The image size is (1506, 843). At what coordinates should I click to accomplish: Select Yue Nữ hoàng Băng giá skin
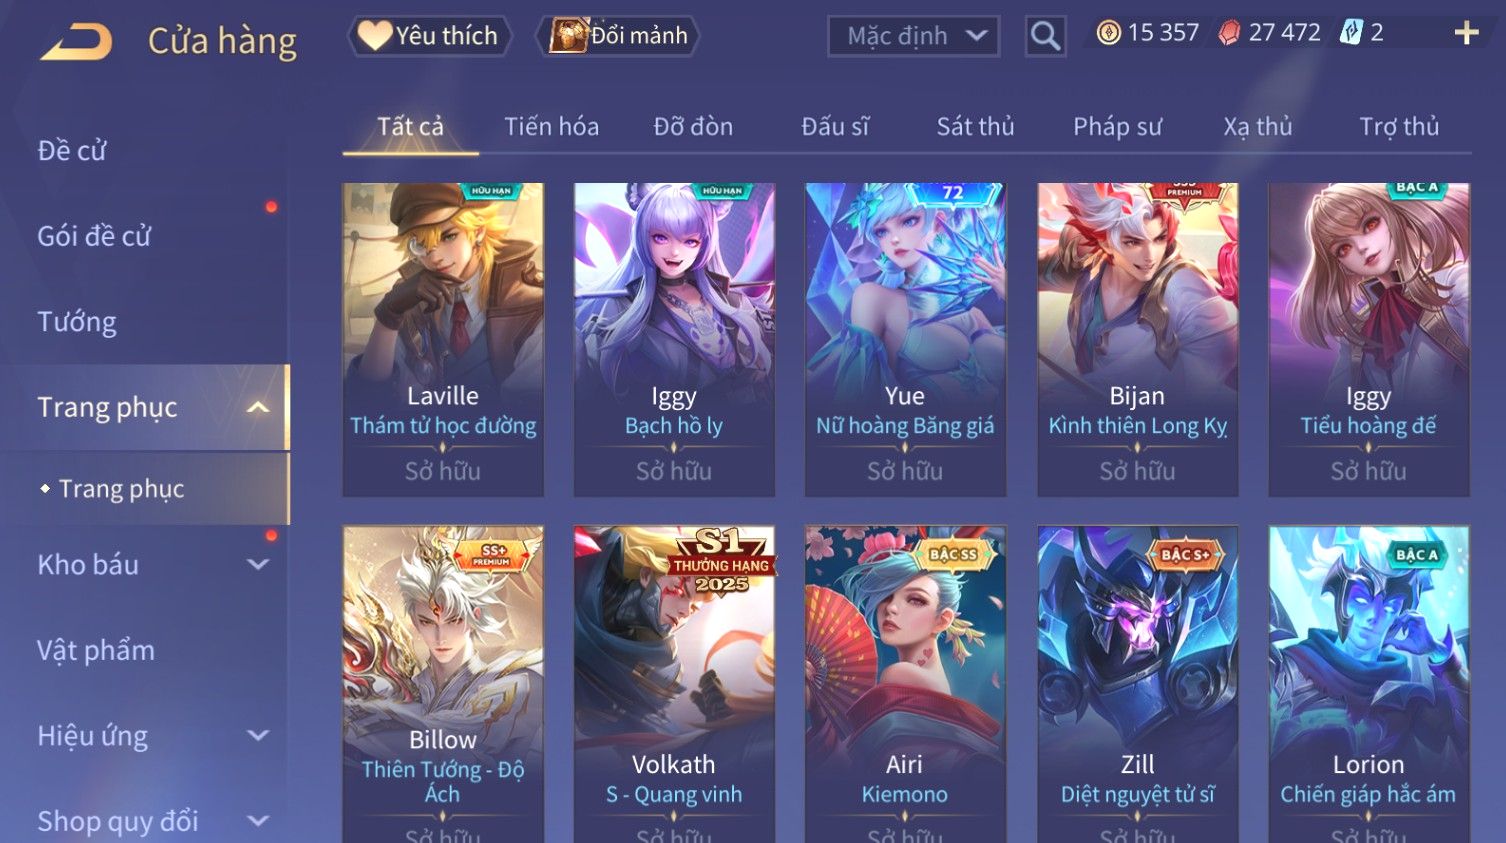click(905, 339)
